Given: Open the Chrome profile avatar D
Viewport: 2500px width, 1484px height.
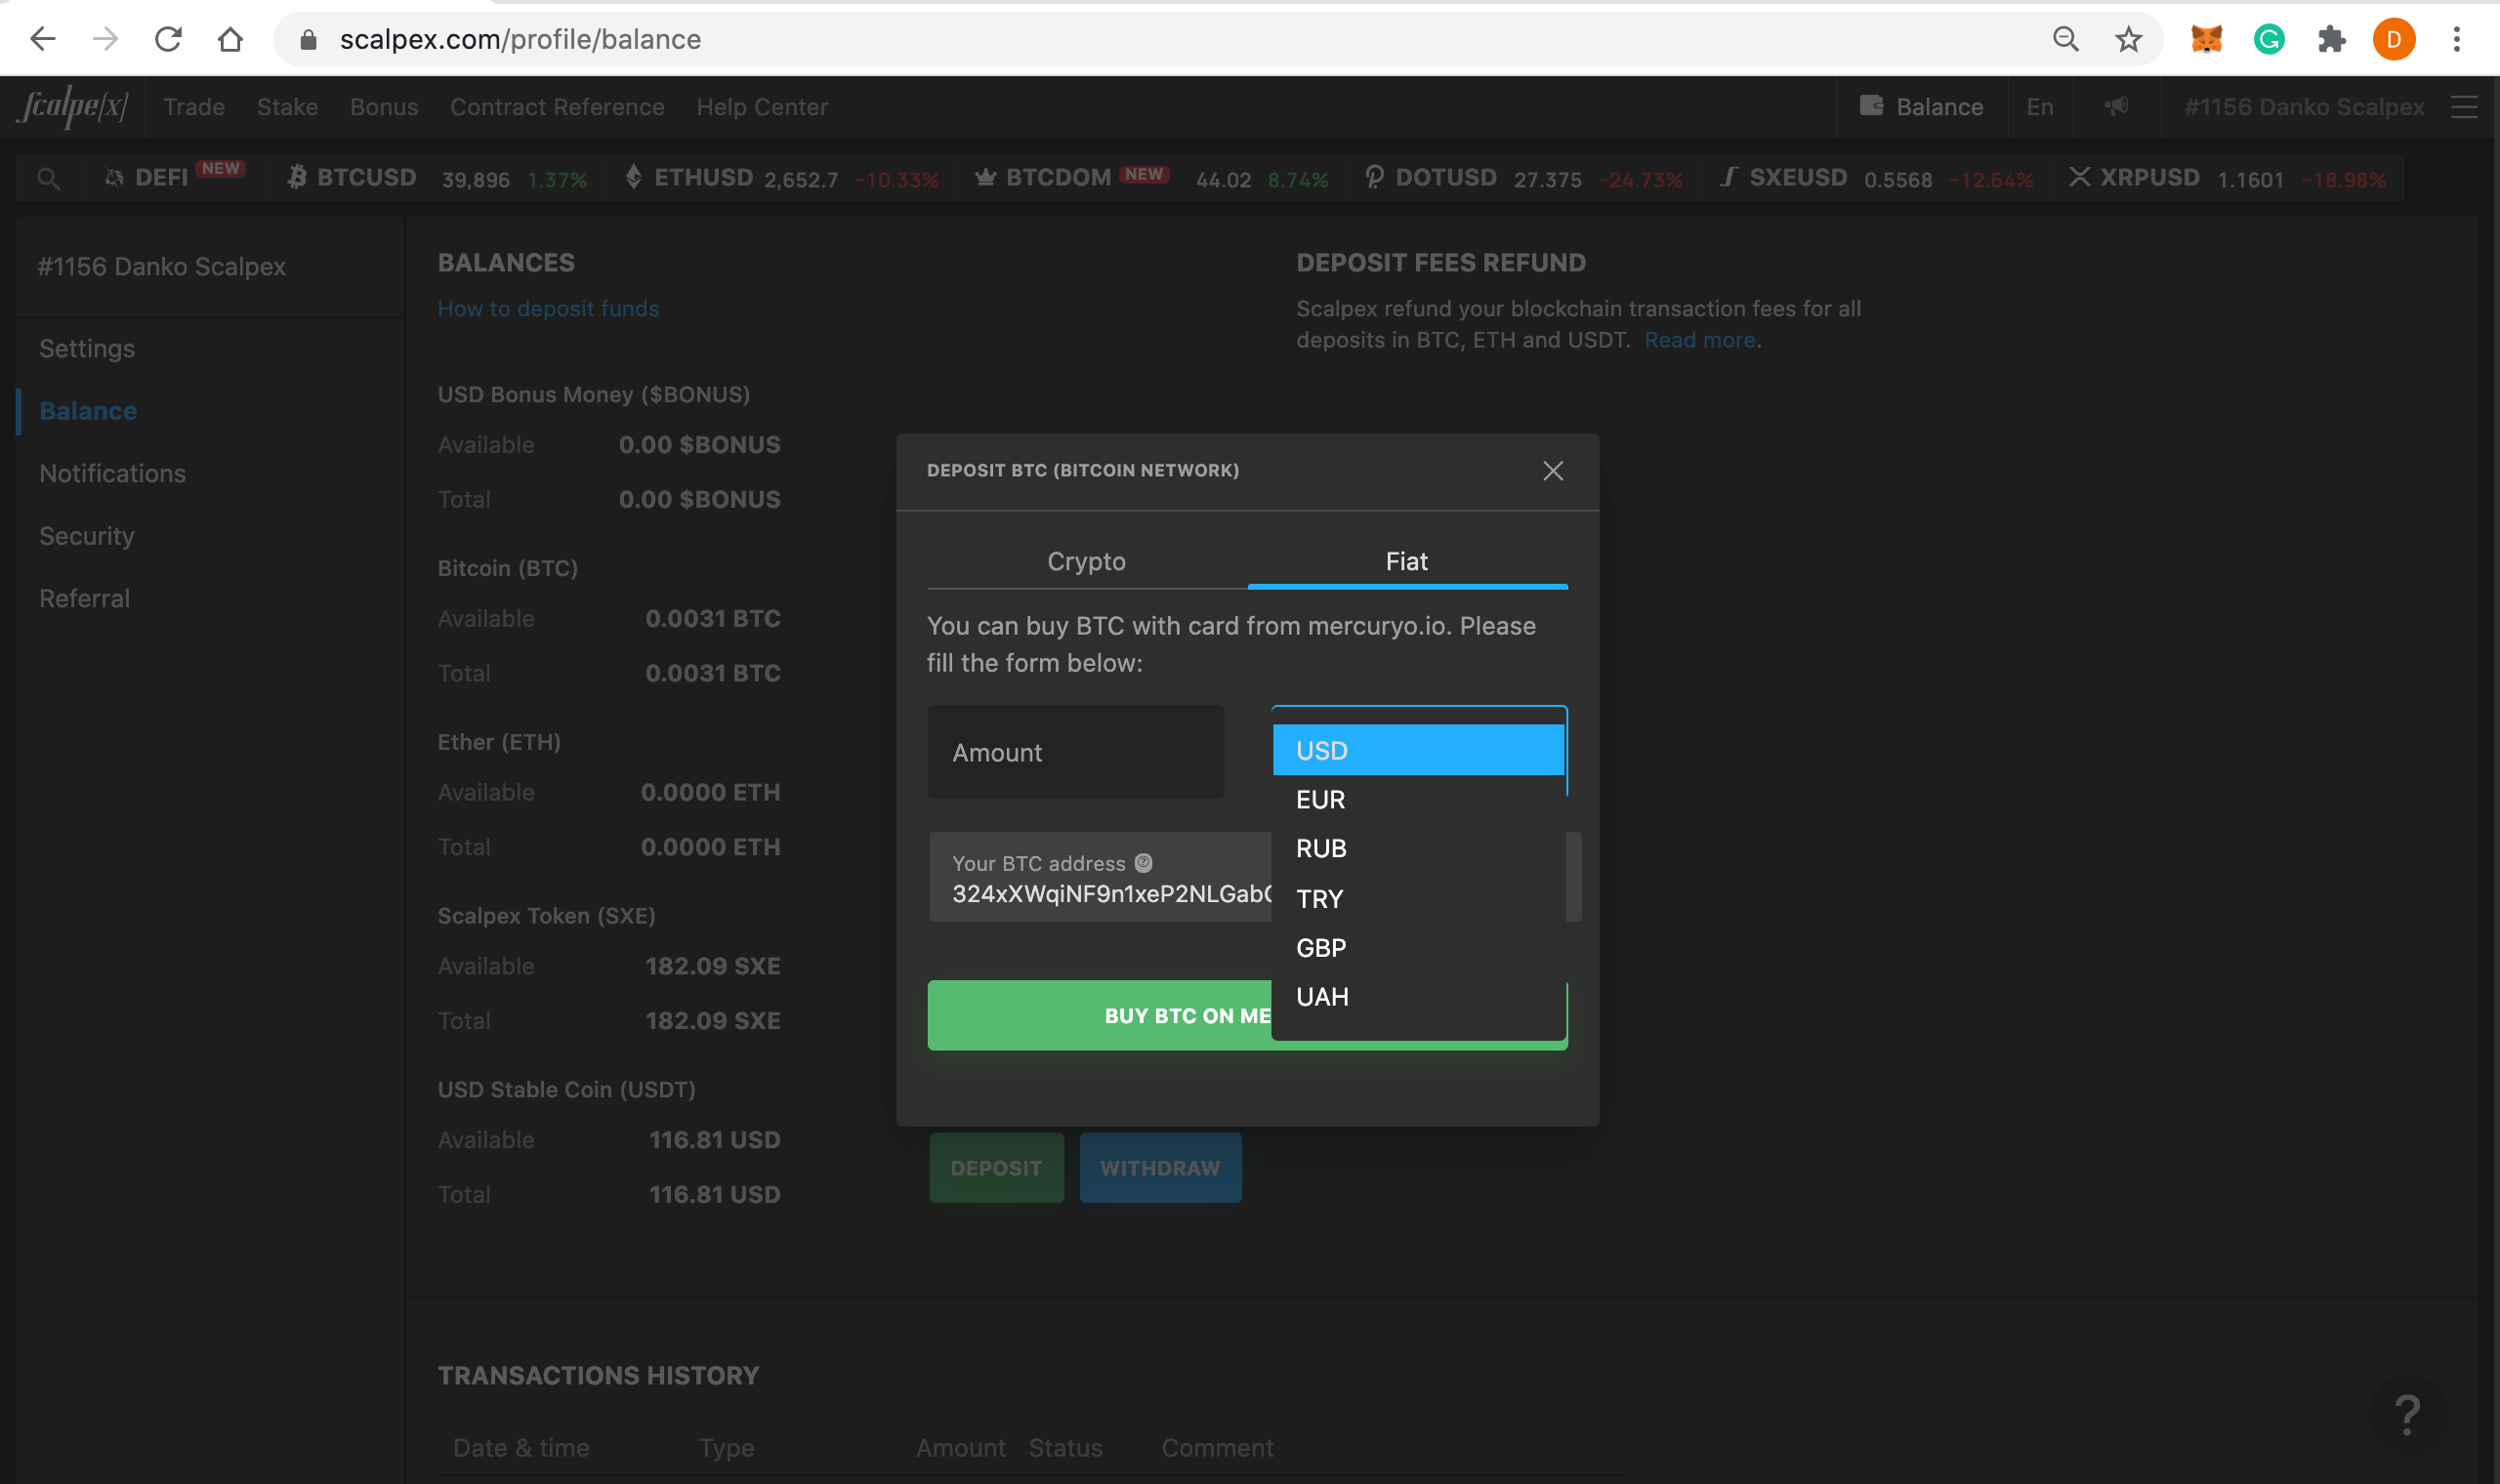Looking at the screenshot, I should tap(2394, 39).
